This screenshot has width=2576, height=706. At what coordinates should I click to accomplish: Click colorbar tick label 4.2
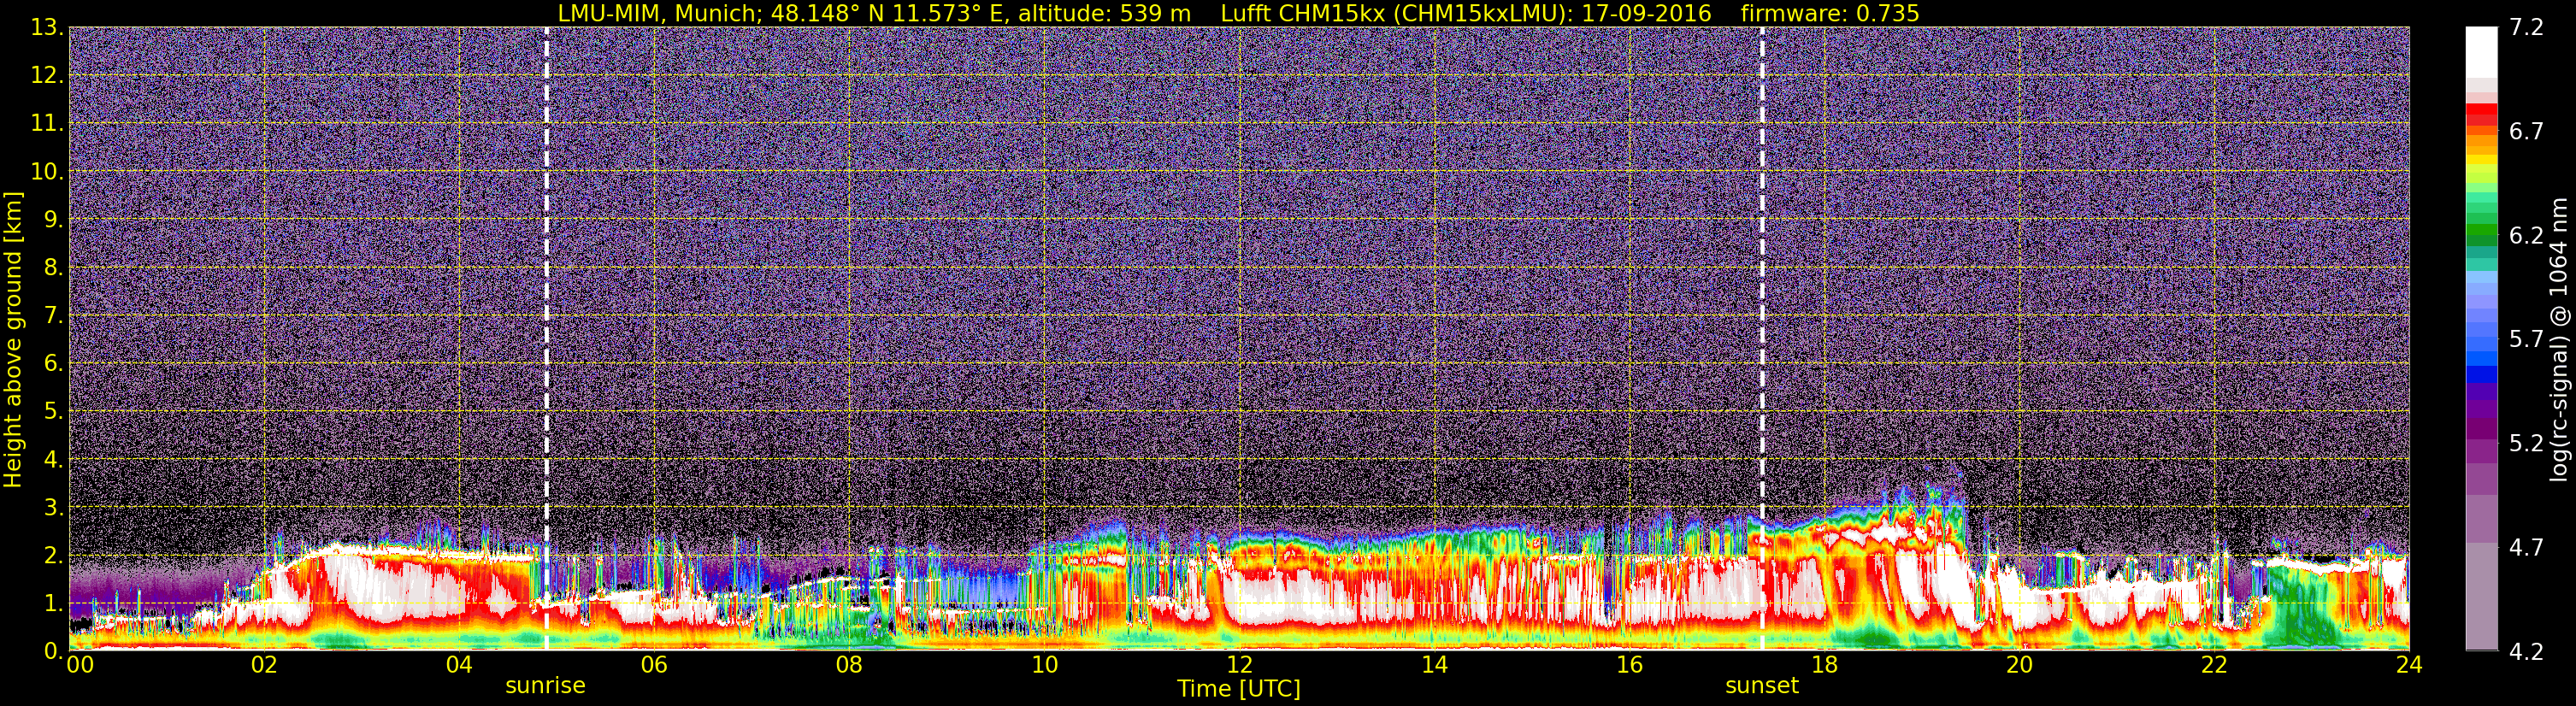coord(2526,651)
